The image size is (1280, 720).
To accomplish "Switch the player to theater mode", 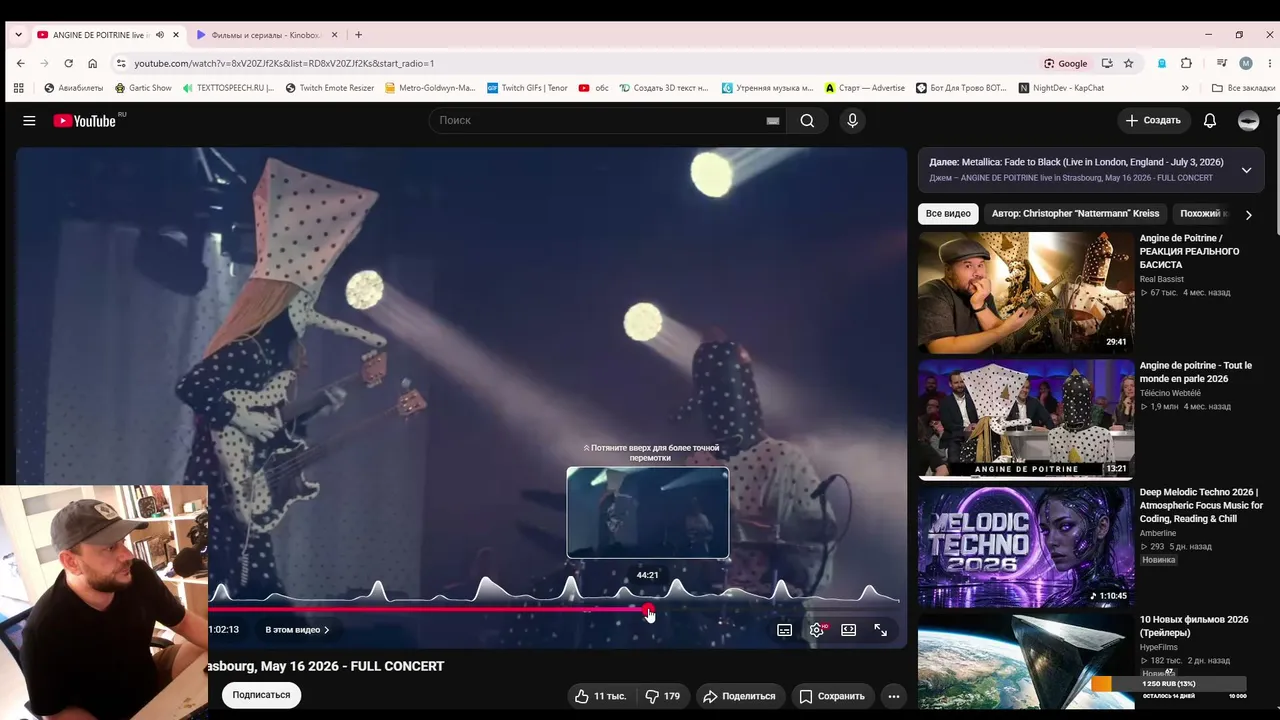I will pyautogui.click(x=849, y=630).
